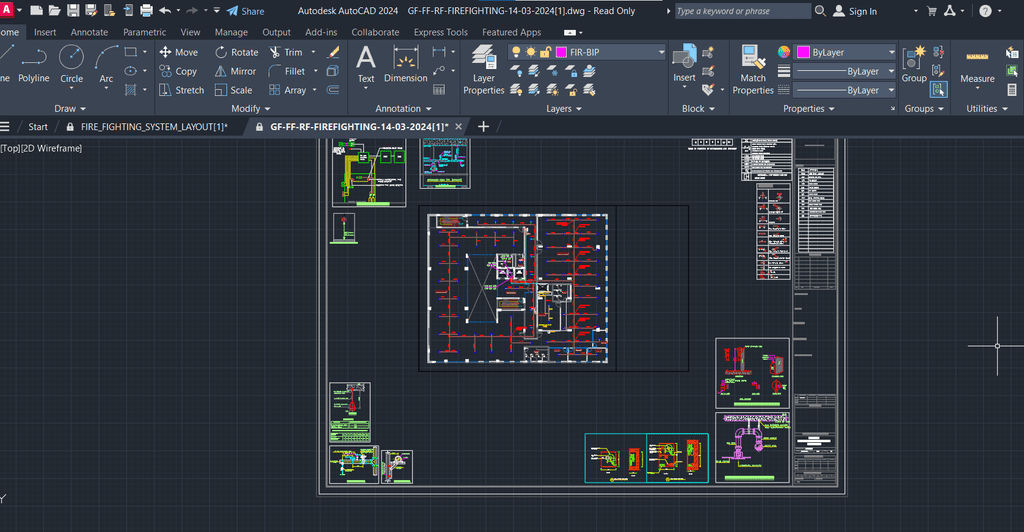Expand the Draw panel
Viewport: 1024px width, 532px height.
click(x=70, y=108)
